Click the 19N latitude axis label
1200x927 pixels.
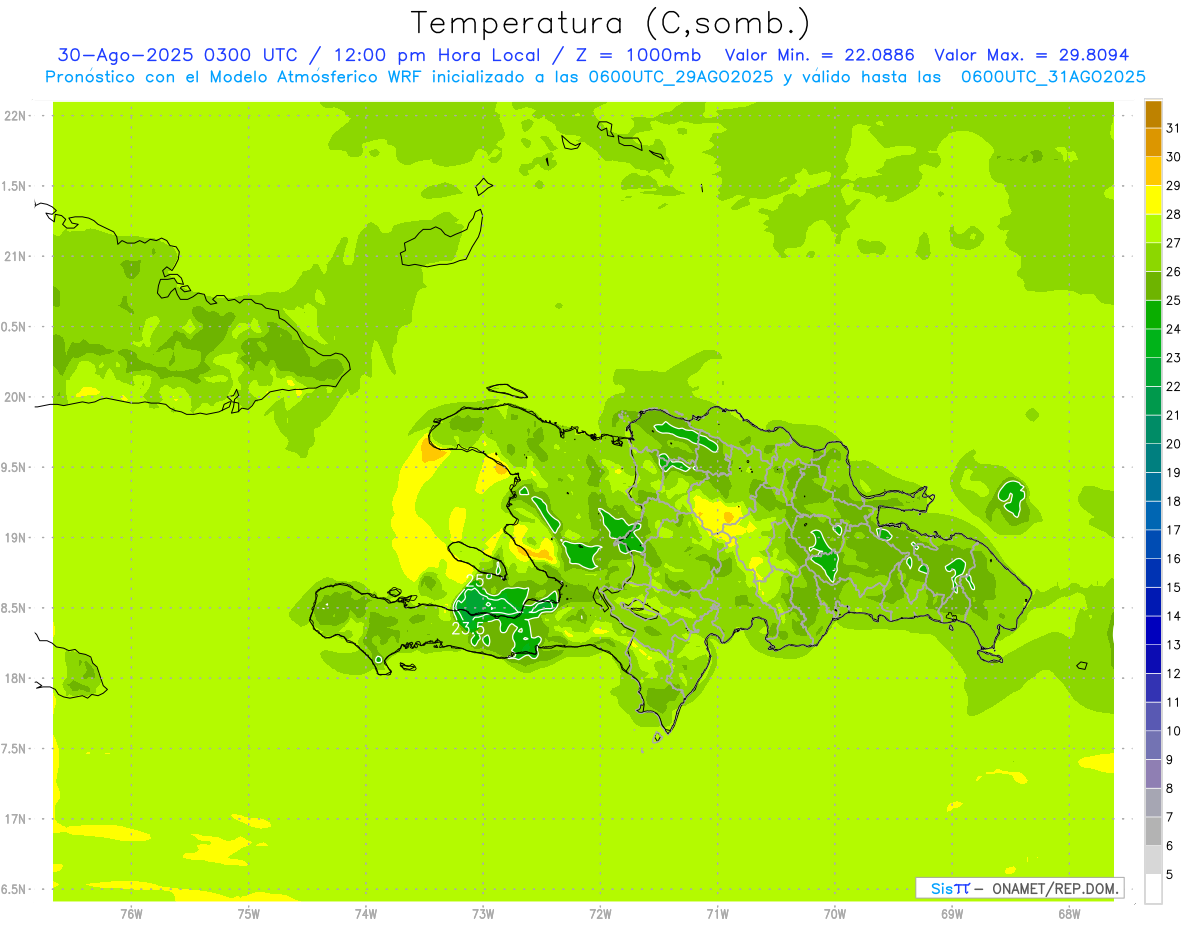pyautogui.click(x=15, y=538)
